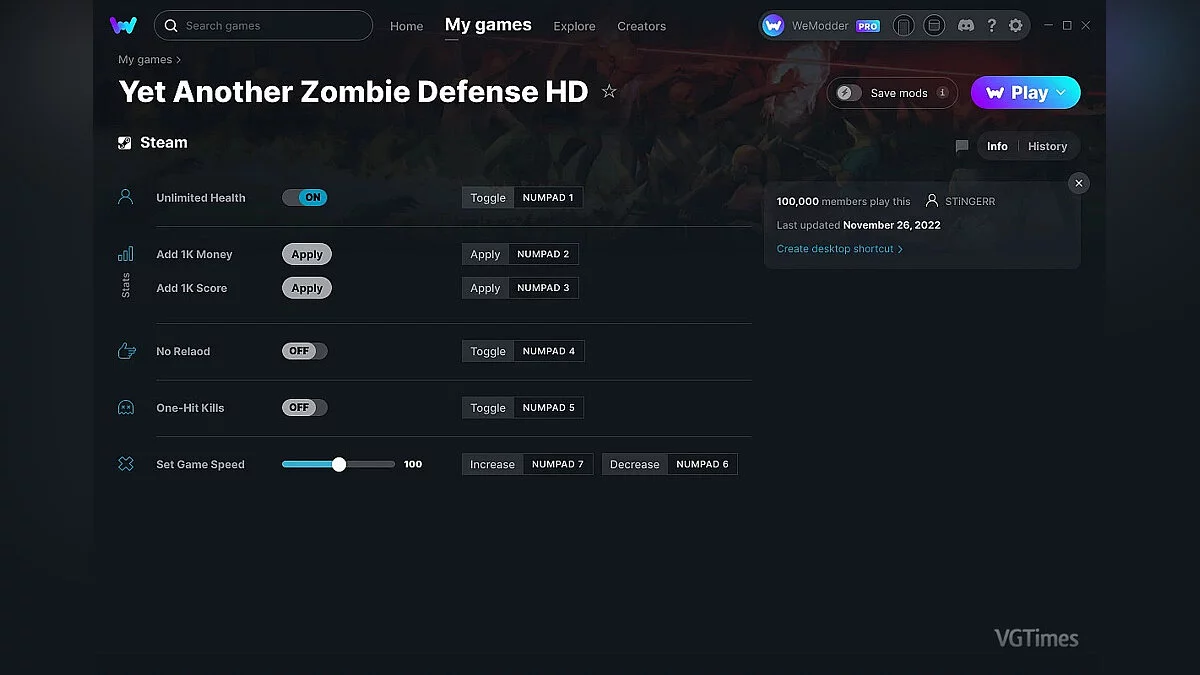Change the NUMPAD 7 Increase hotkey
The width and height of the screenshot is (1200, 675).
[558, 464]
